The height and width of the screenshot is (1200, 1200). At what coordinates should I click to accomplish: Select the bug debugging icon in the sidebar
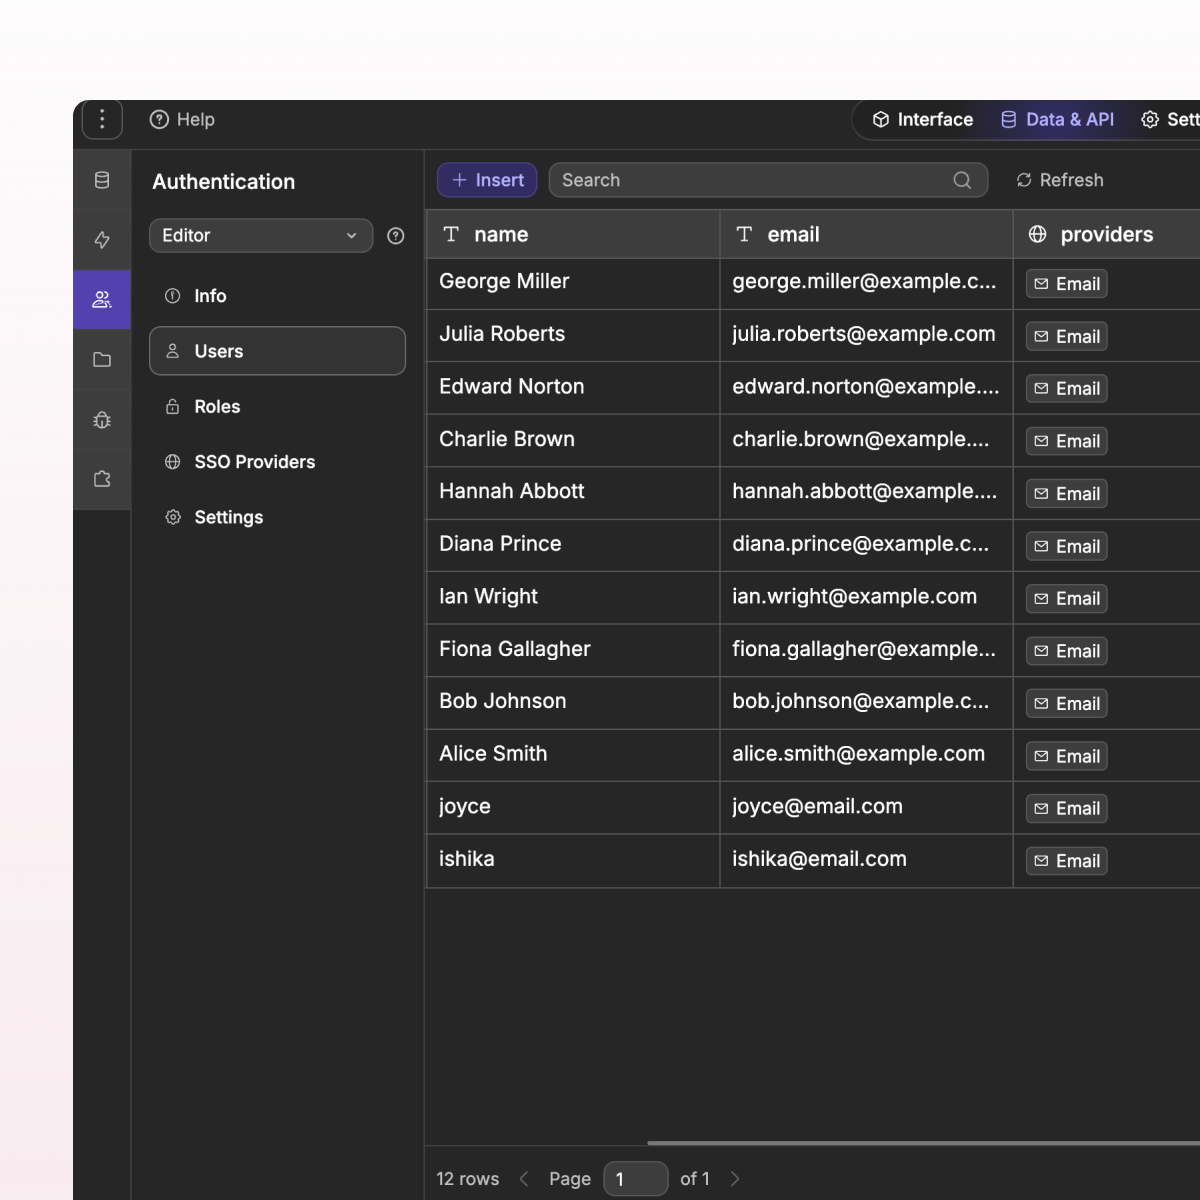click(101, 419)
